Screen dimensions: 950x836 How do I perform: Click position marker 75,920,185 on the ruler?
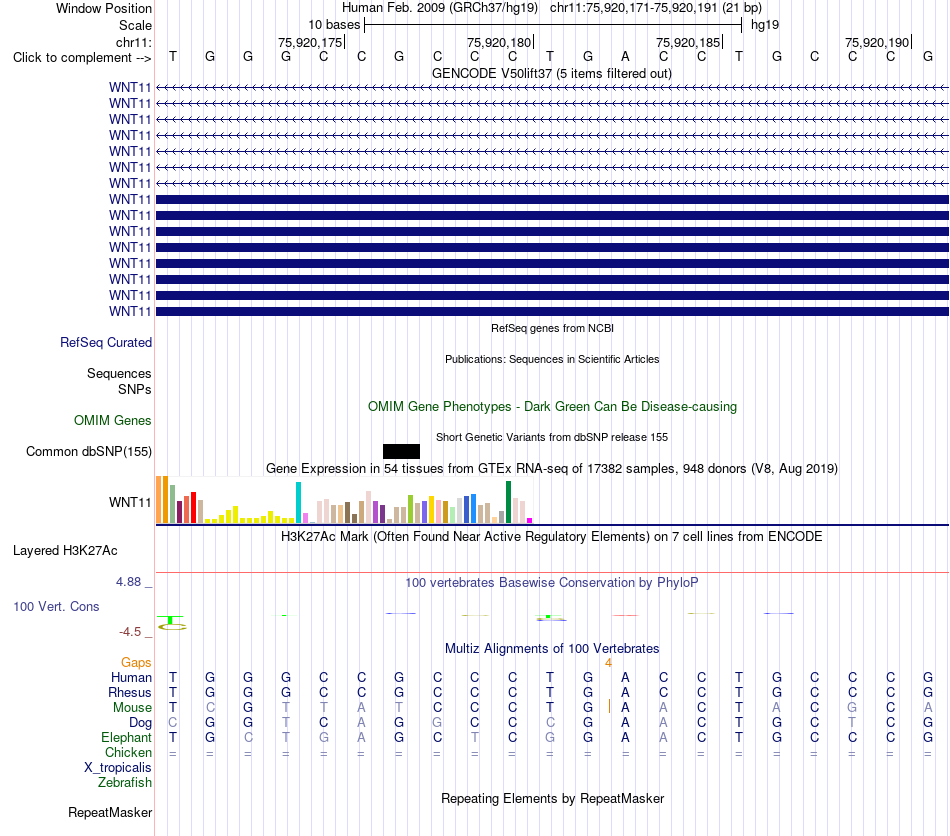coord(688,42)
